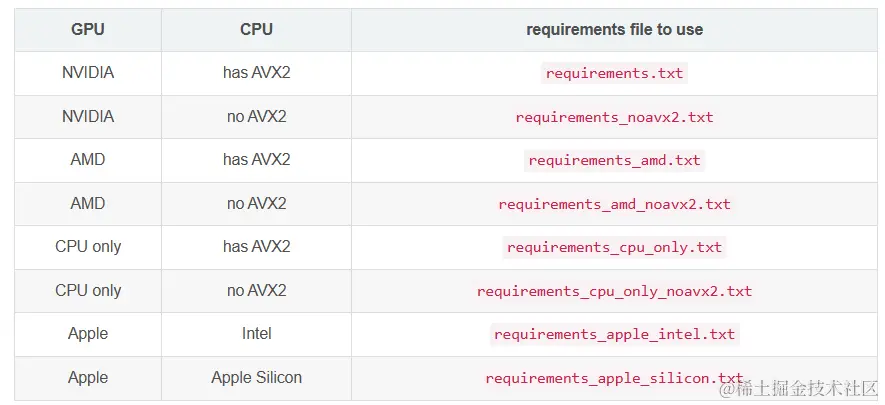Click the "requirements file to use" header

pos(614,29)
